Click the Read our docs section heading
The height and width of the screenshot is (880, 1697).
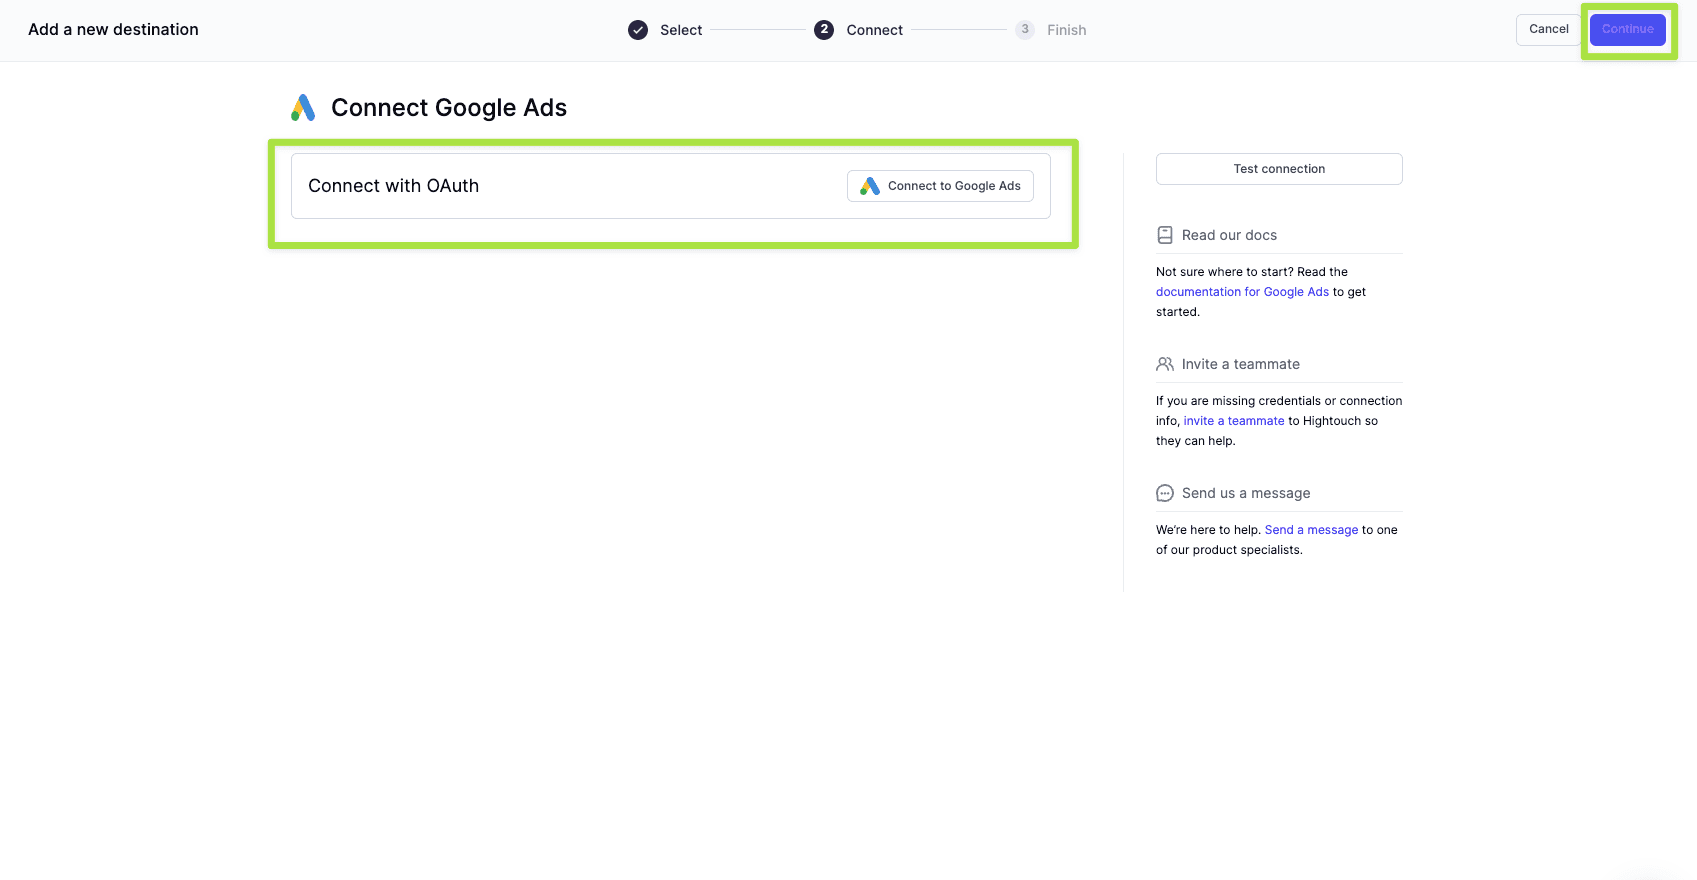pyautogui.click(x=1229, y=235)
